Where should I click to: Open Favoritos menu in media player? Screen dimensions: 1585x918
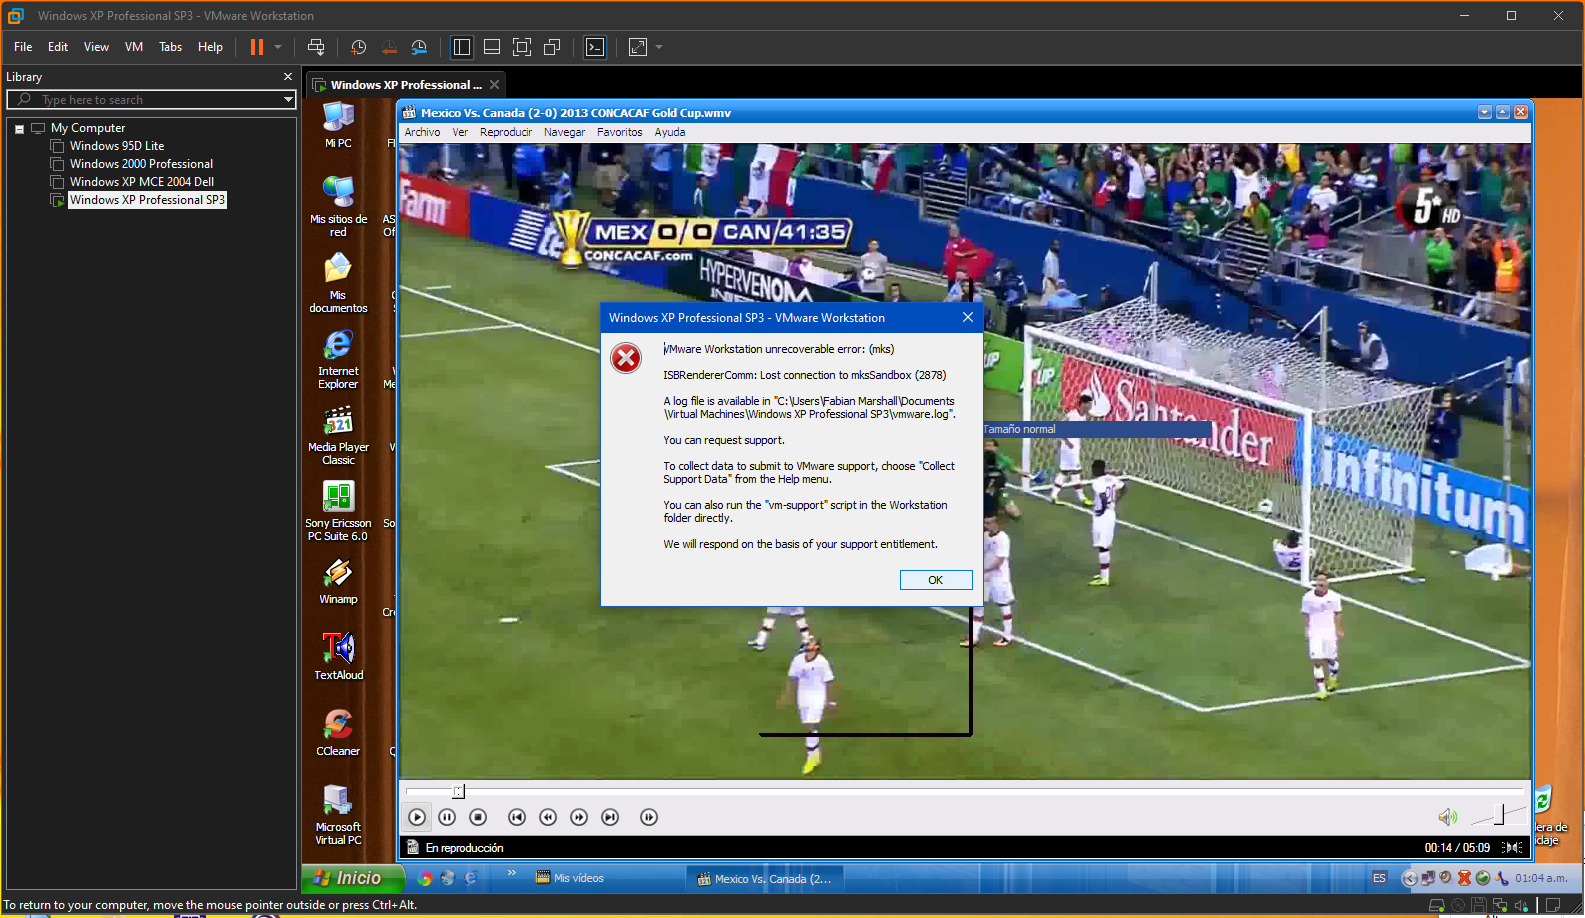pyautogui.click(x=620, y=132)
